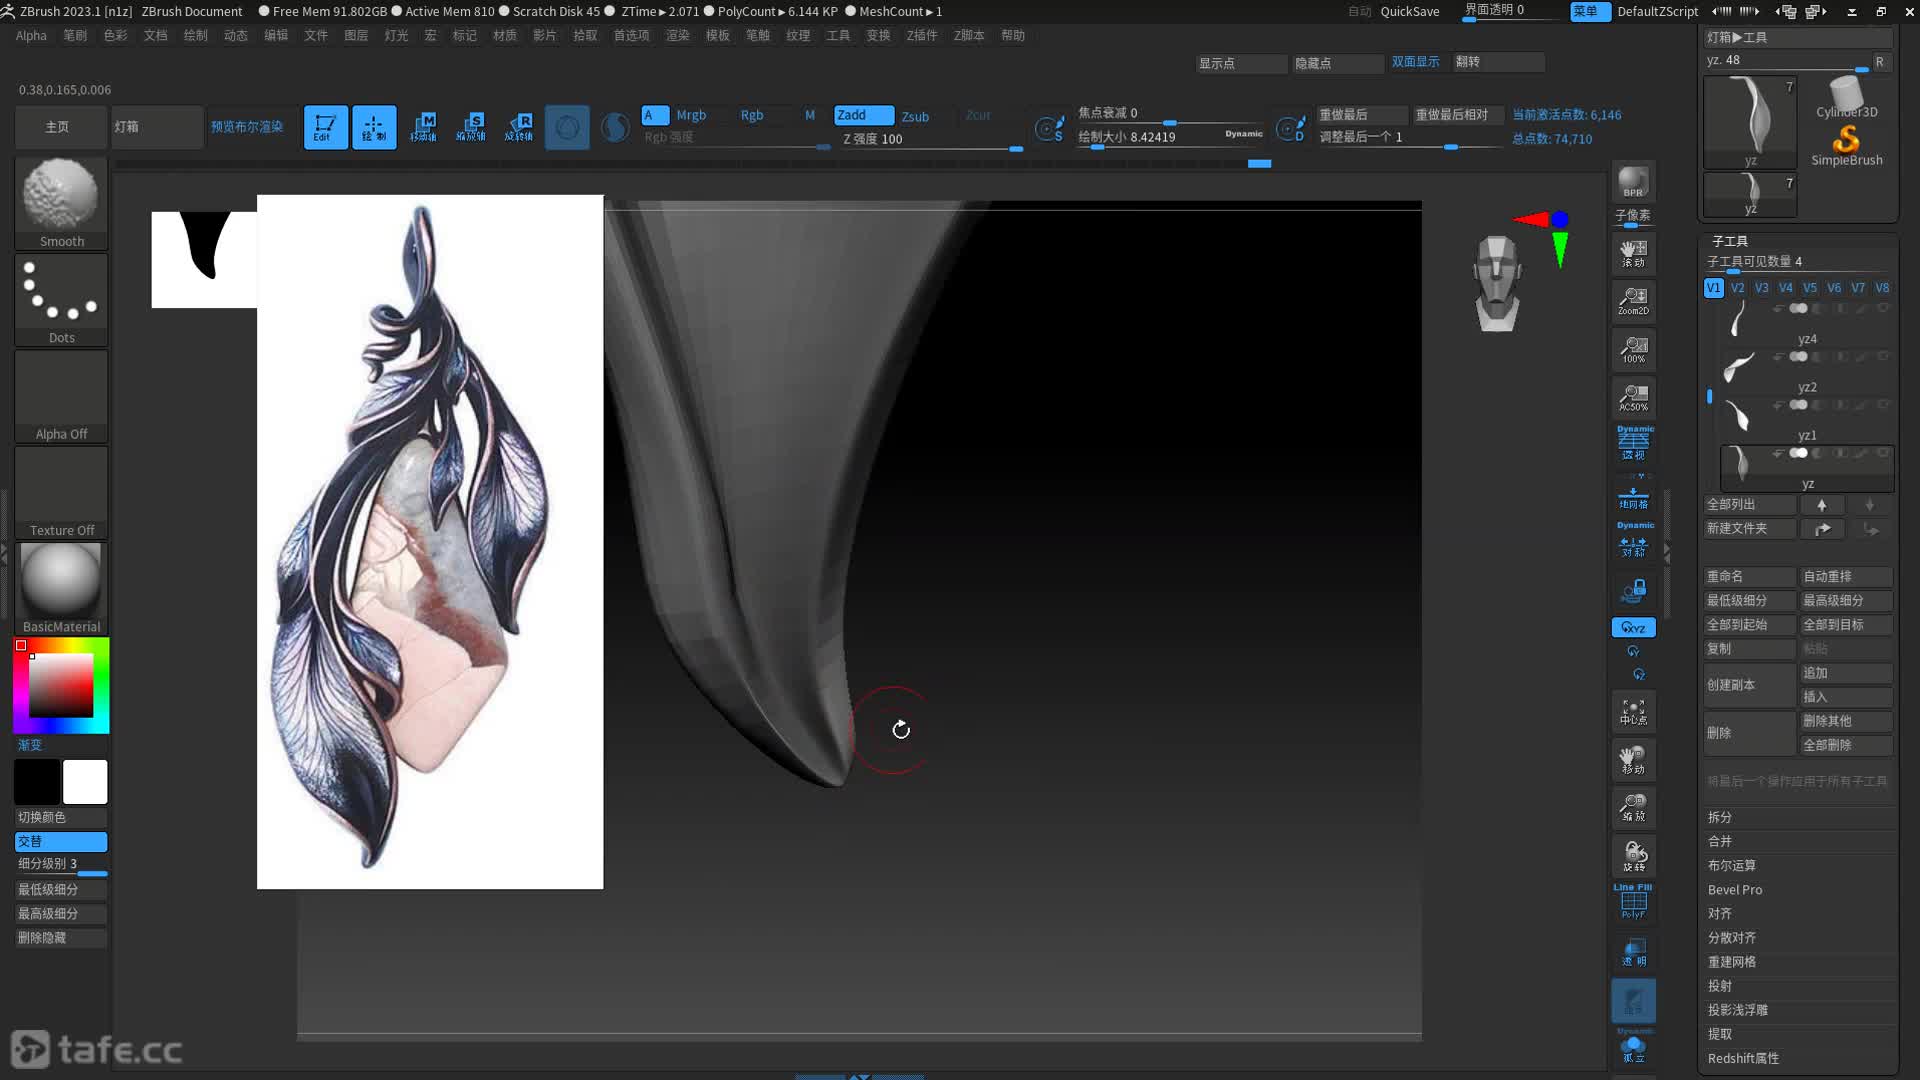
Task: Open the Alpha Off selector
Action: point(61,395)
